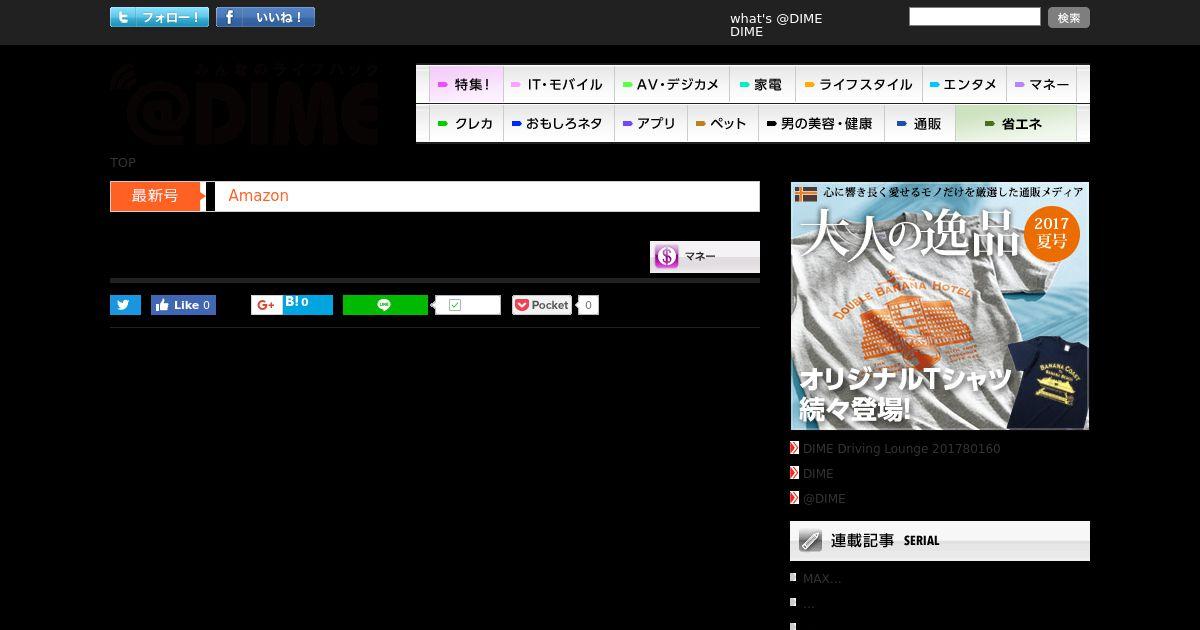Open the 通販 category
This screenshot has height=630, width=1200.
(920, 123)
